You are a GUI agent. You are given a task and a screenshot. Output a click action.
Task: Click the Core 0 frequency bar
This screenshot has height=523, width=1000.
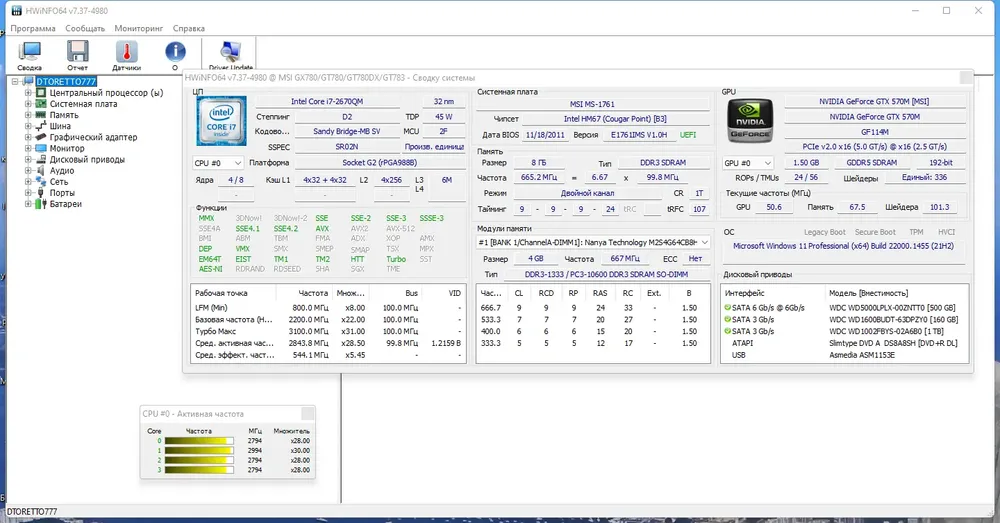point(199,441)
